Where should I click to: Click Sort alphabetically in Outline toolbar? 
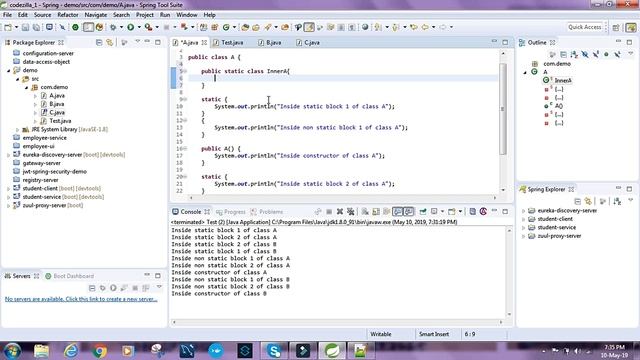tap(574, 54)
